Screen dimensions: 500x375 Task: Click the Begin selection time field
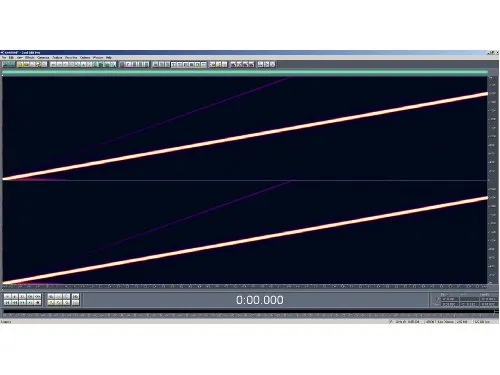click(x=450, y=299)
